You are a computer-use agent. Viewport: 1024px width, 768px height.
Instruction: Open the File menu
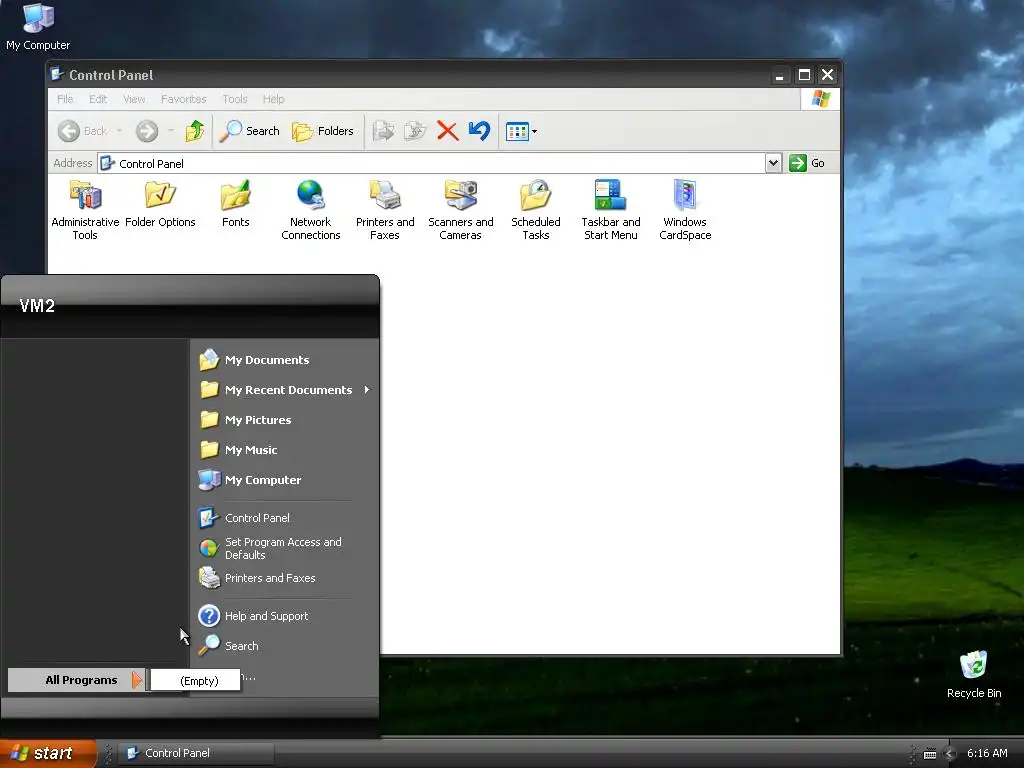click(65, 99)
